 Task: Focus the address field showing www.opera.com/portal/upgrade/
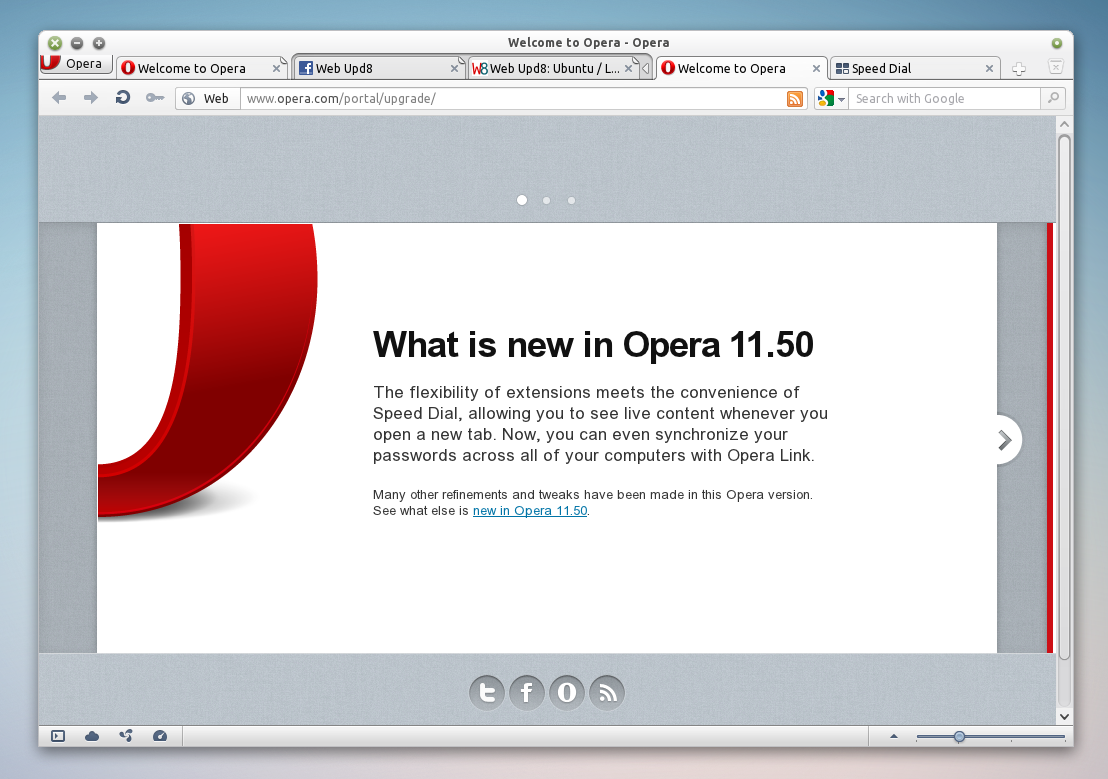coord(512,98)
